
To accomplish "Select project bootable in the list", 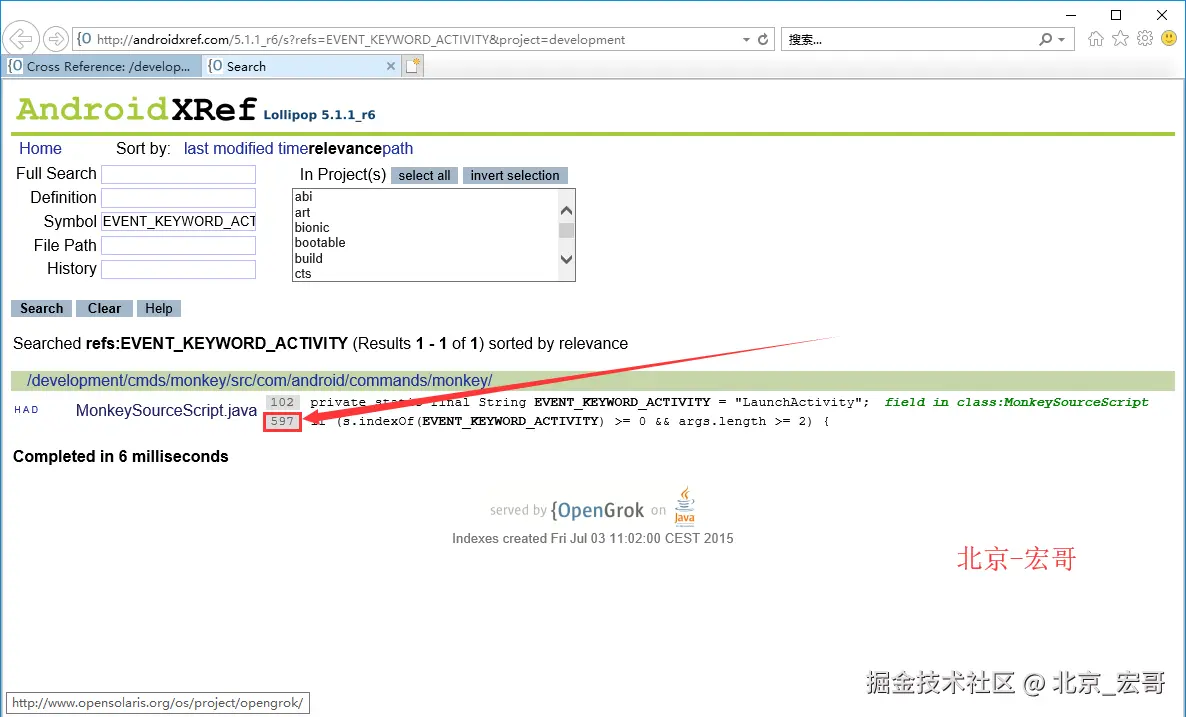I will (x=320, y=243).
